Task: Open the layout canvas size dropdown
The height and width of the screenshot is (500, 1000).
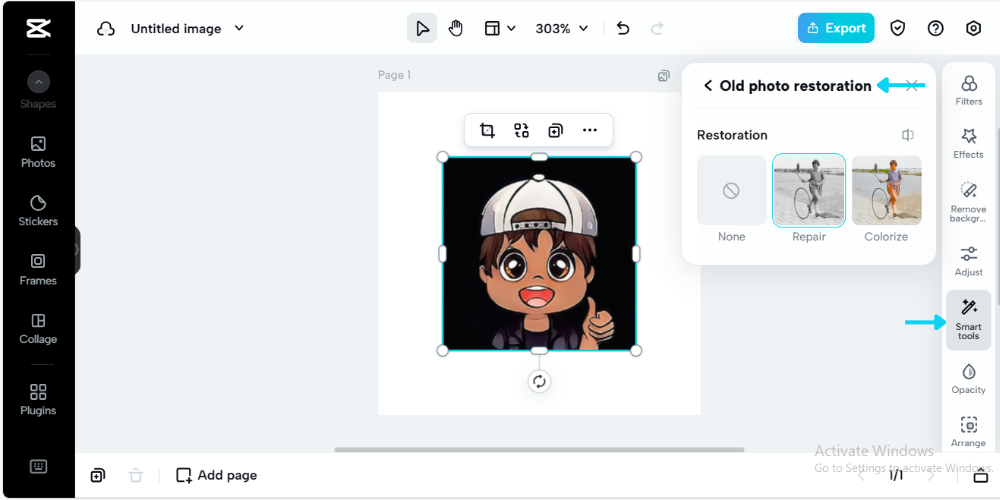Action: 500,29
